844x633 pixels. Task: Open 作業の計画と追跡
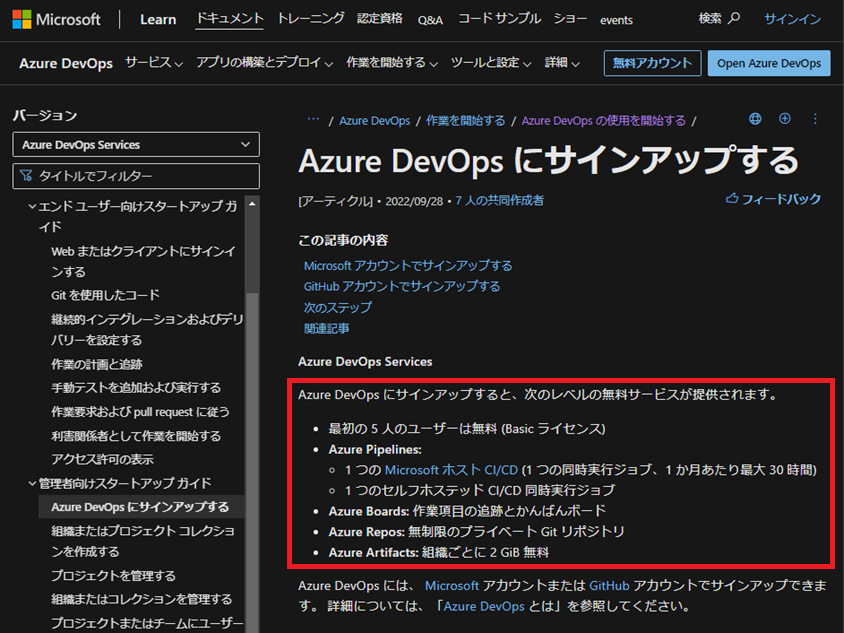click(x=97, y=364)
